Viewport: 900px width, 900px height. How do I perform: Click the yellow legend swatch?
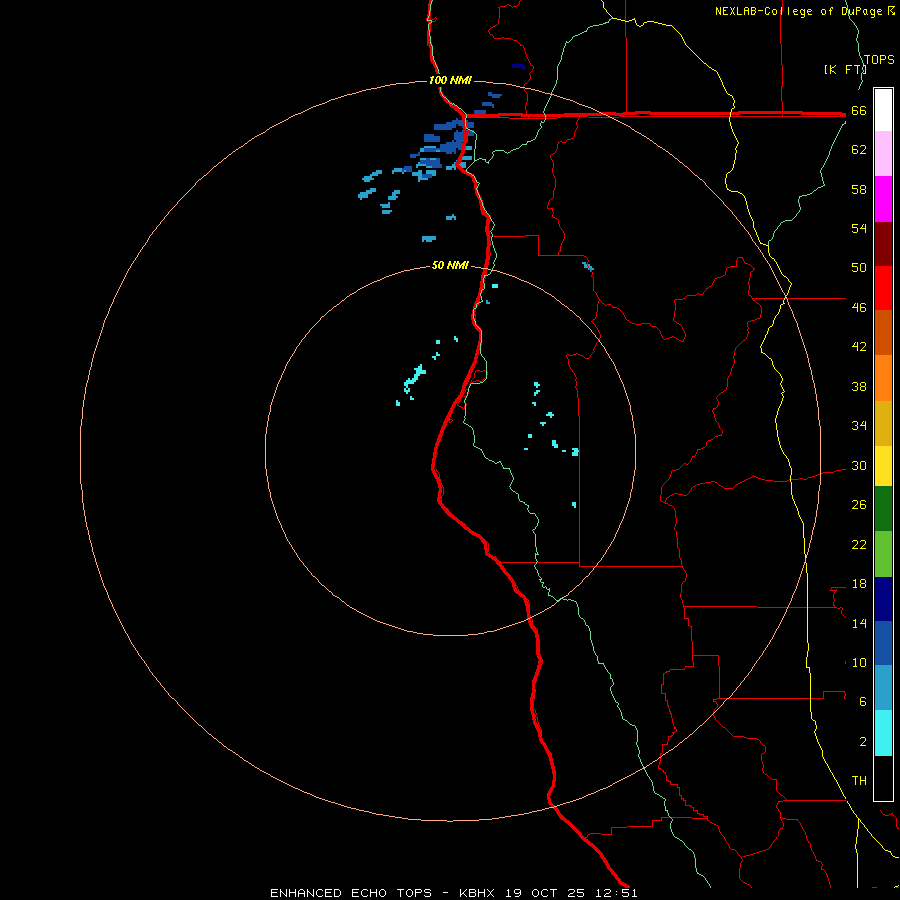click(883, 466)
